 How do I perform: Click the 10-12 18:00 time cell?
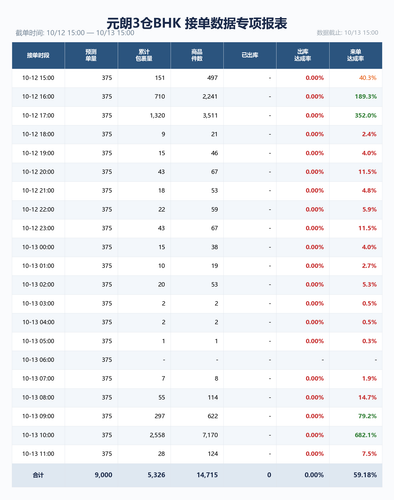click(38, 134)
